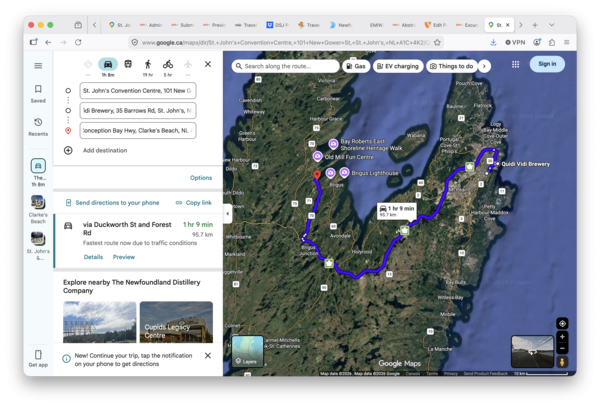Switch to the DSJ tab
This screenshot has width=600, height=407.
click(x=278, y=25)
